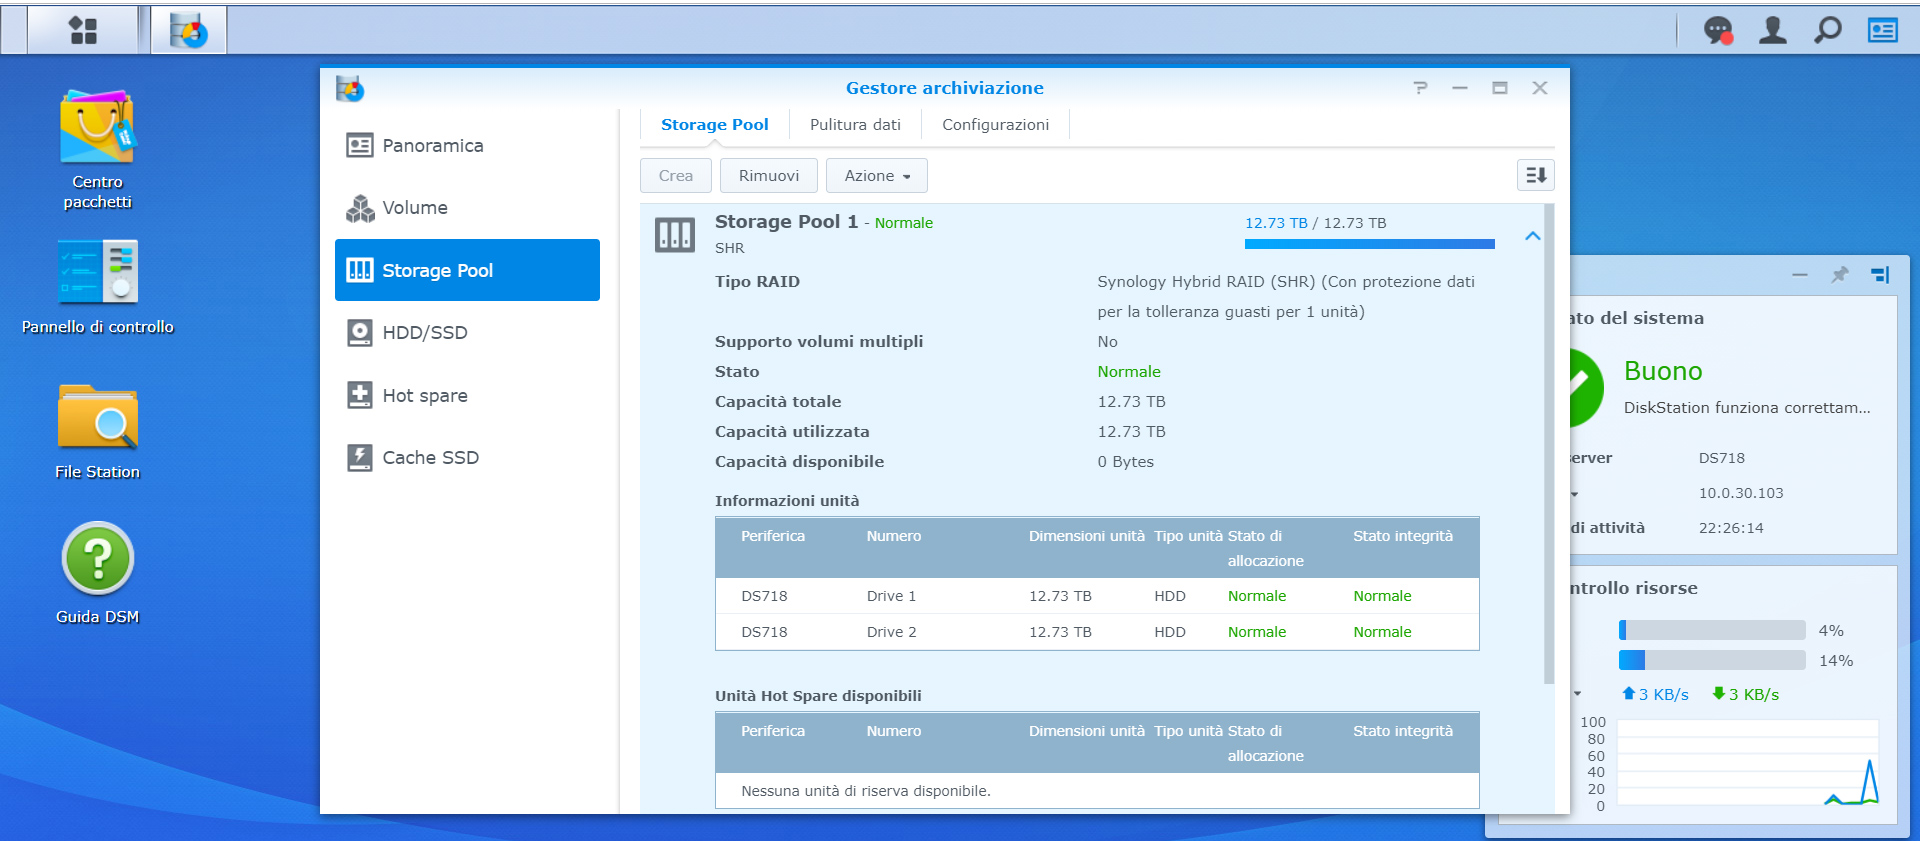Switch to the Storage Pool tab
Image resolution: width=1920 pixels, height=841 pixels.
click(714, 125)
